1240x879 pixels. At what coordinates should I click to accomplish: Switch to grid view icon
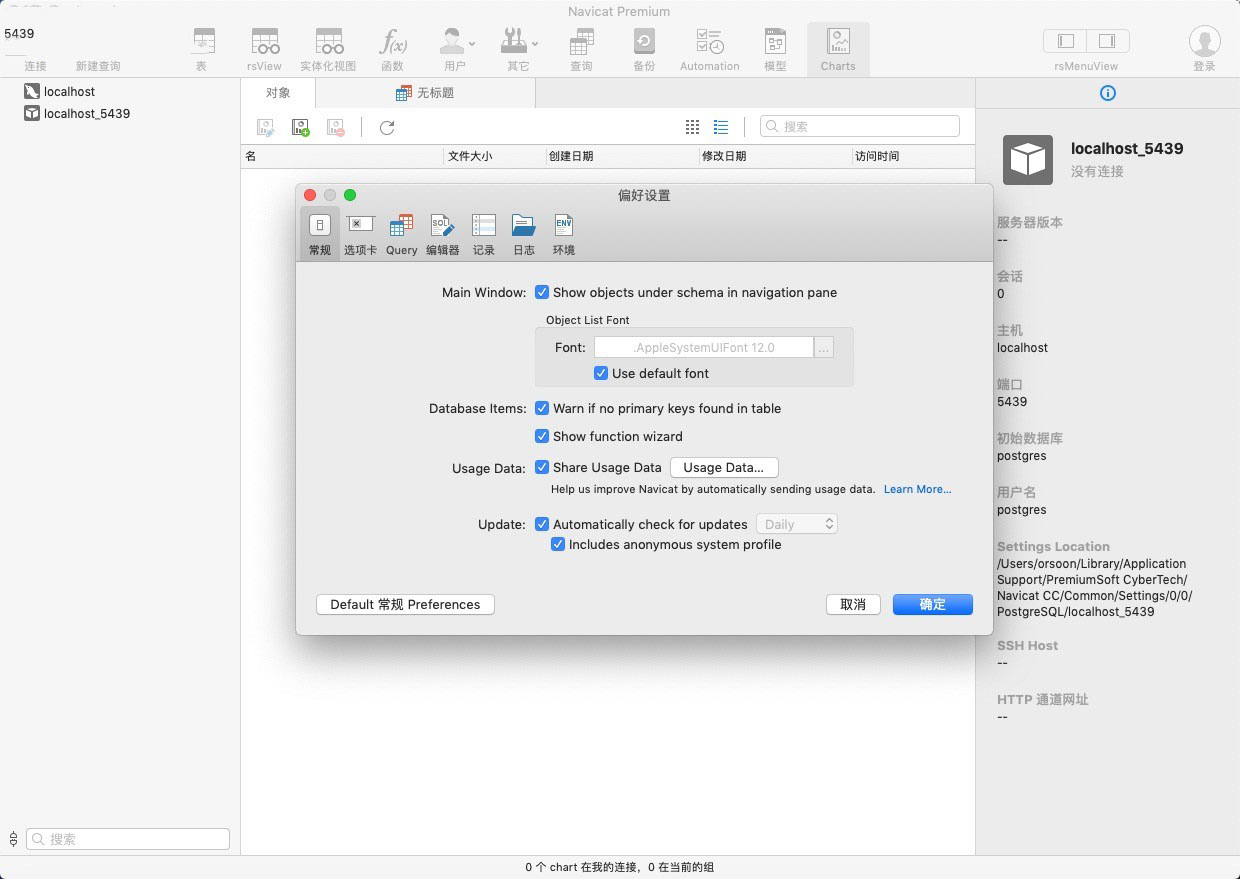pos(692,127)
